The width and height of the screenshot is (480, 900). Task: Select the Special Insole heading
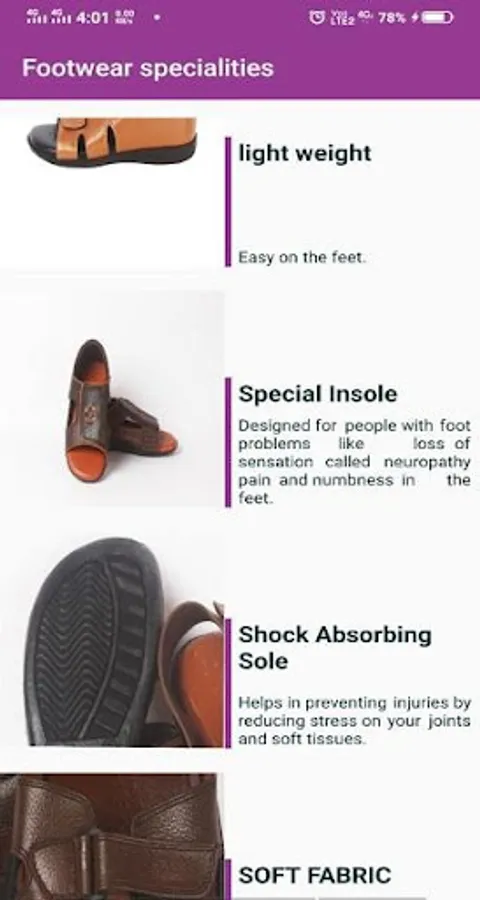tap(318, 394)
